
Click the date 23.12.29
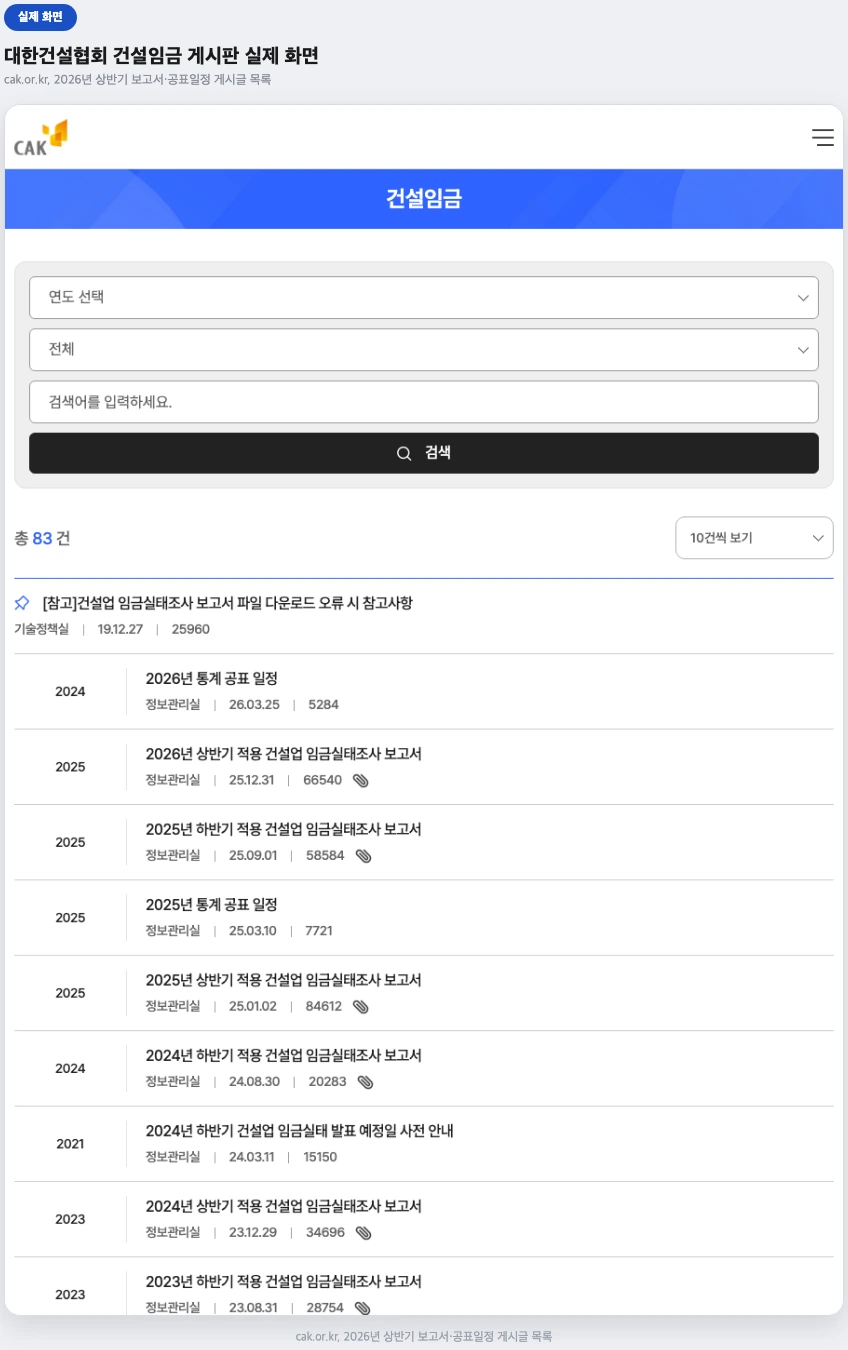(253, 1233)
